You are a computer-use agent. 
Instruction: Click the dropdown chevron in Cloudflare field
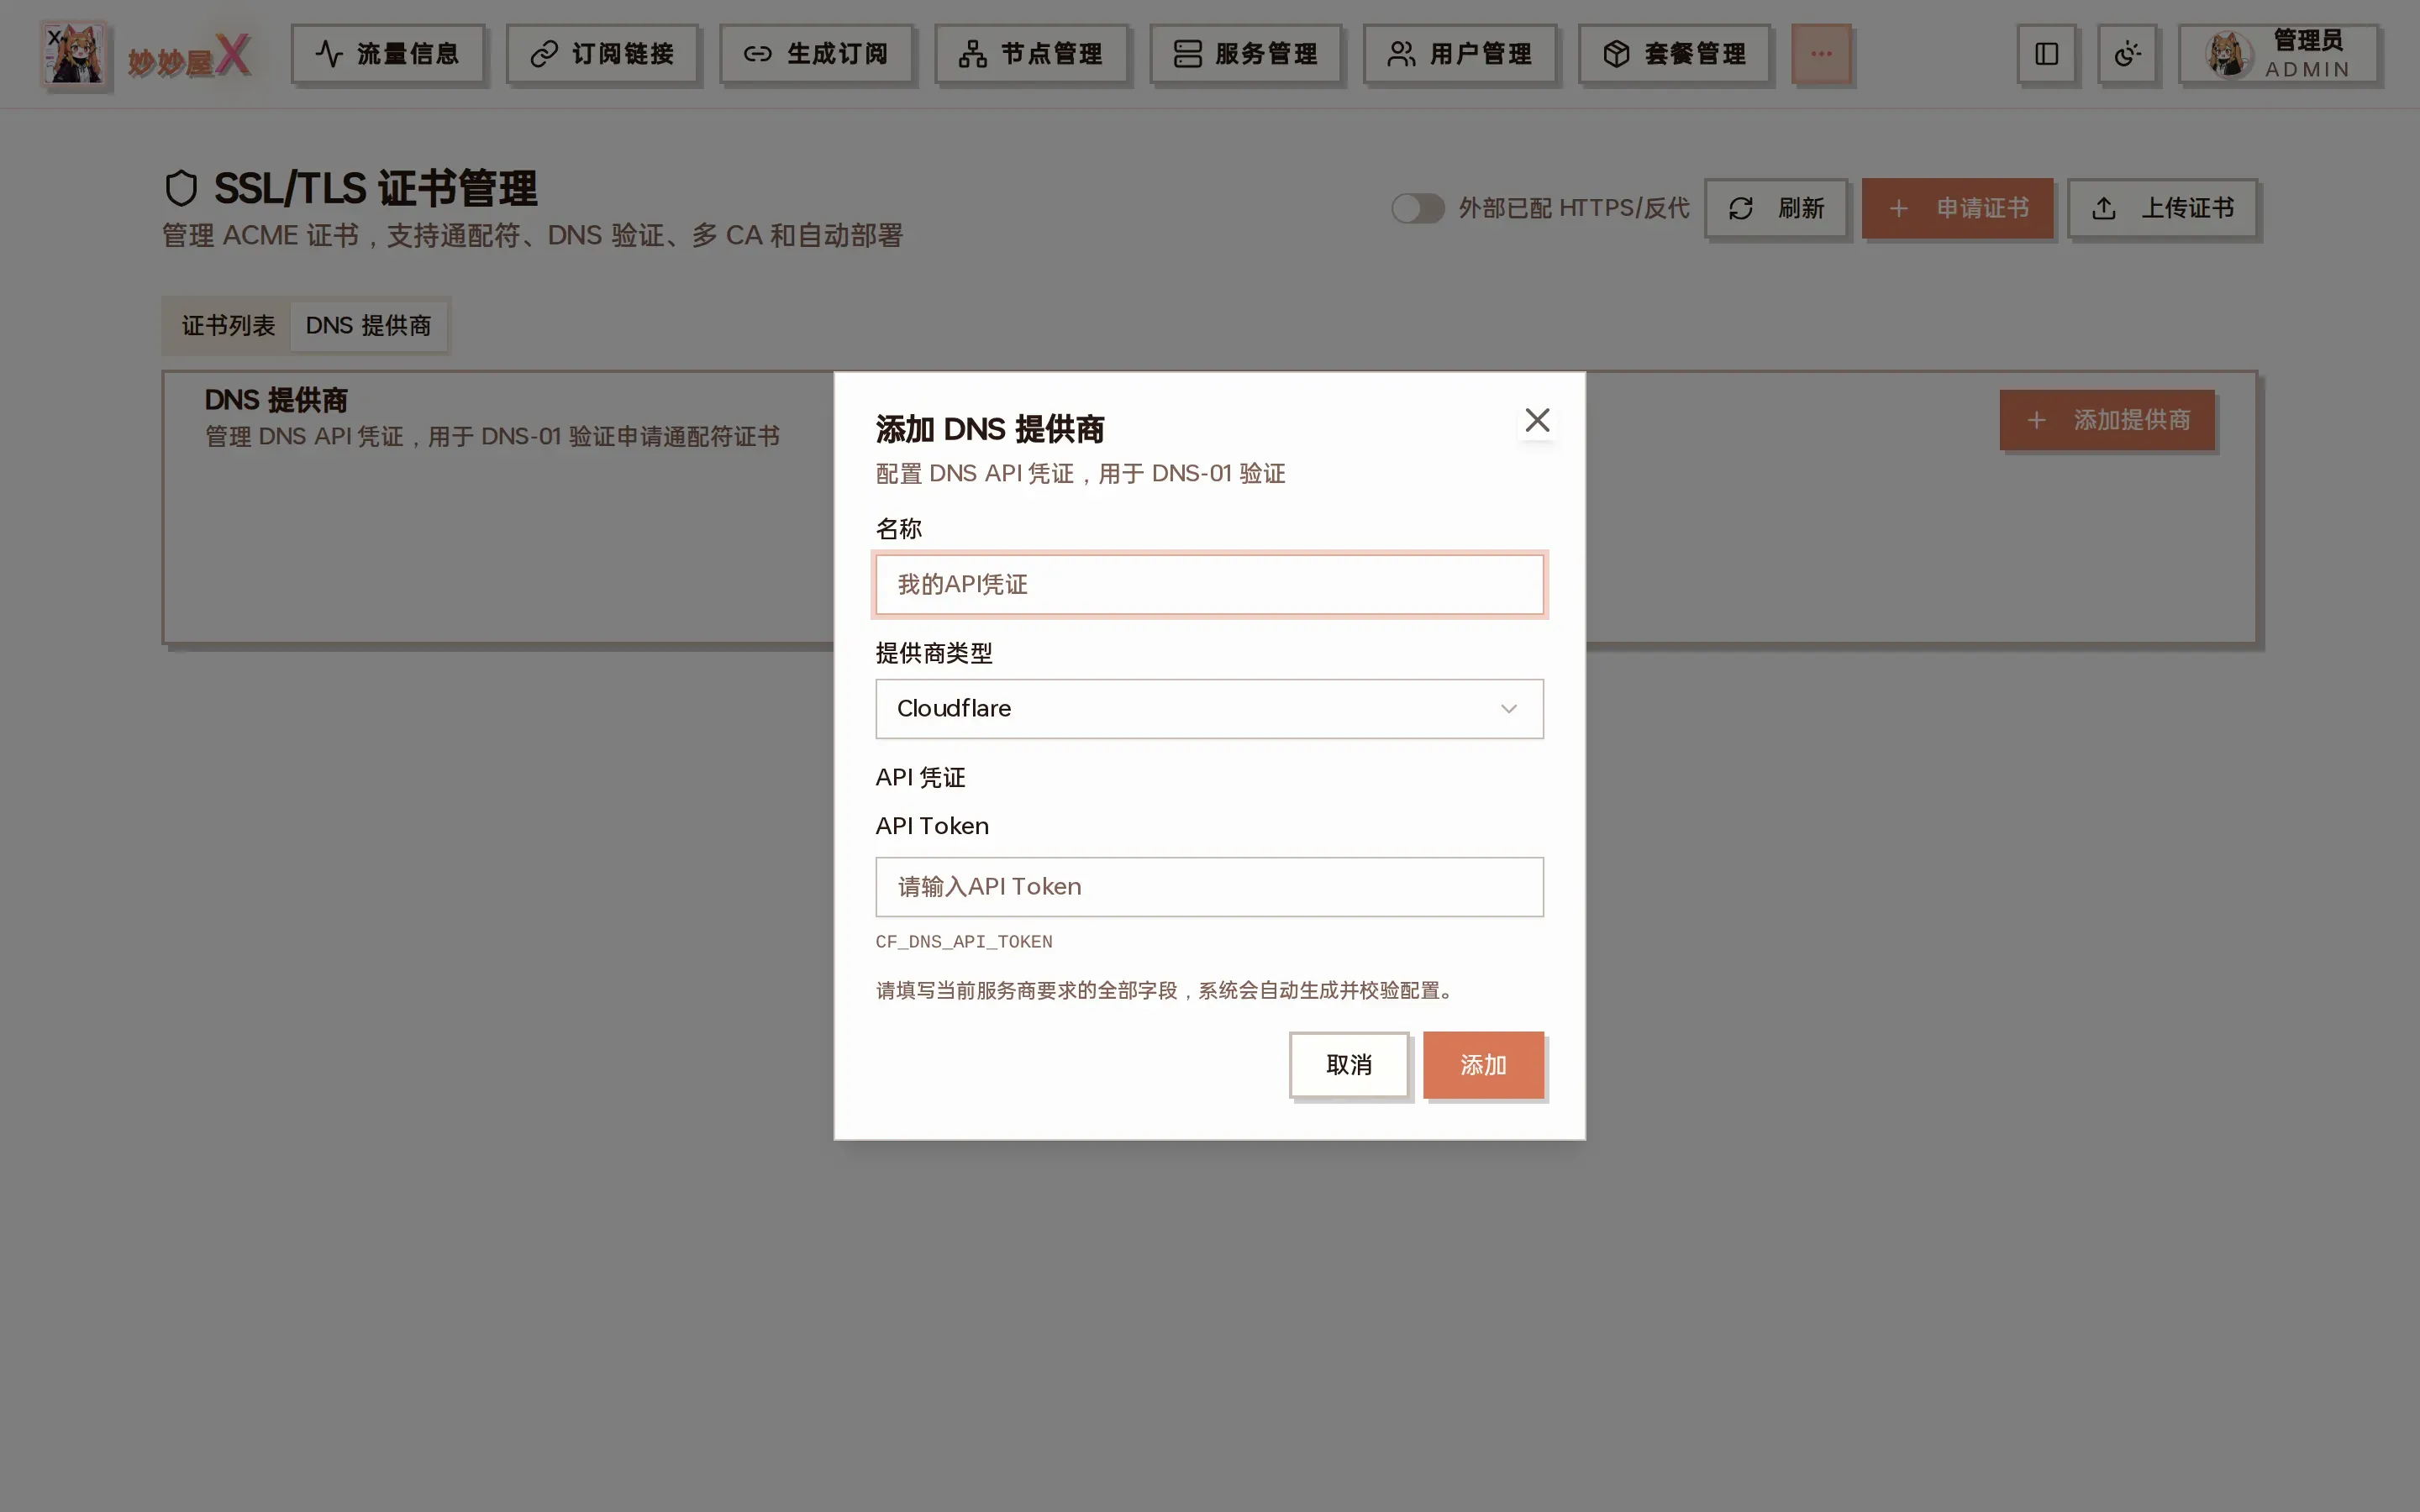point(1508,709)
